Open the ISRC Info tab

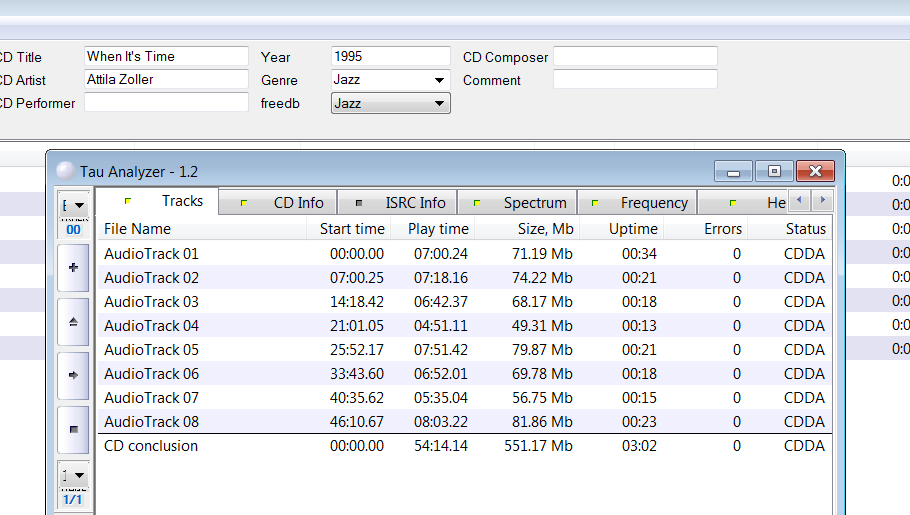point(398,203)
